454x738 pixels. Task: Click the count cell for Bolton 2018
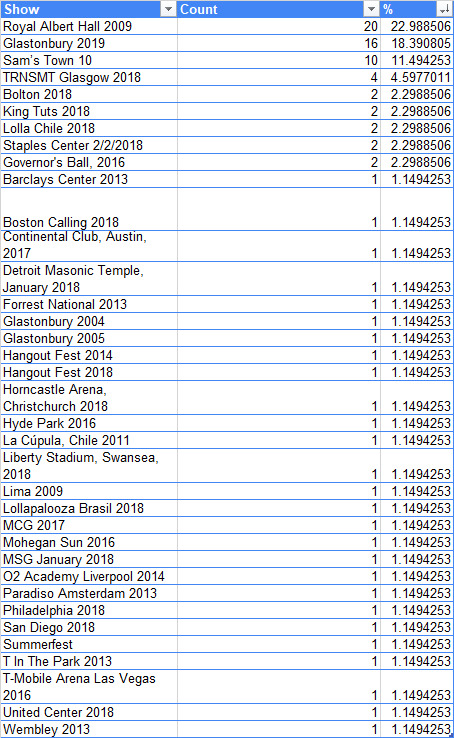[x=279, y=94]
